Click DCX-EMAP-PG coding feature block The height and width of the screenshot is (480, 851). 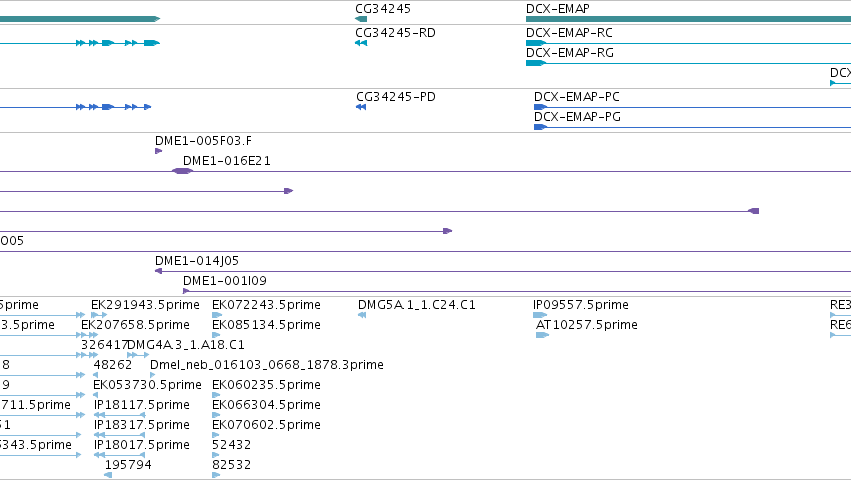(x=540, y=127)
